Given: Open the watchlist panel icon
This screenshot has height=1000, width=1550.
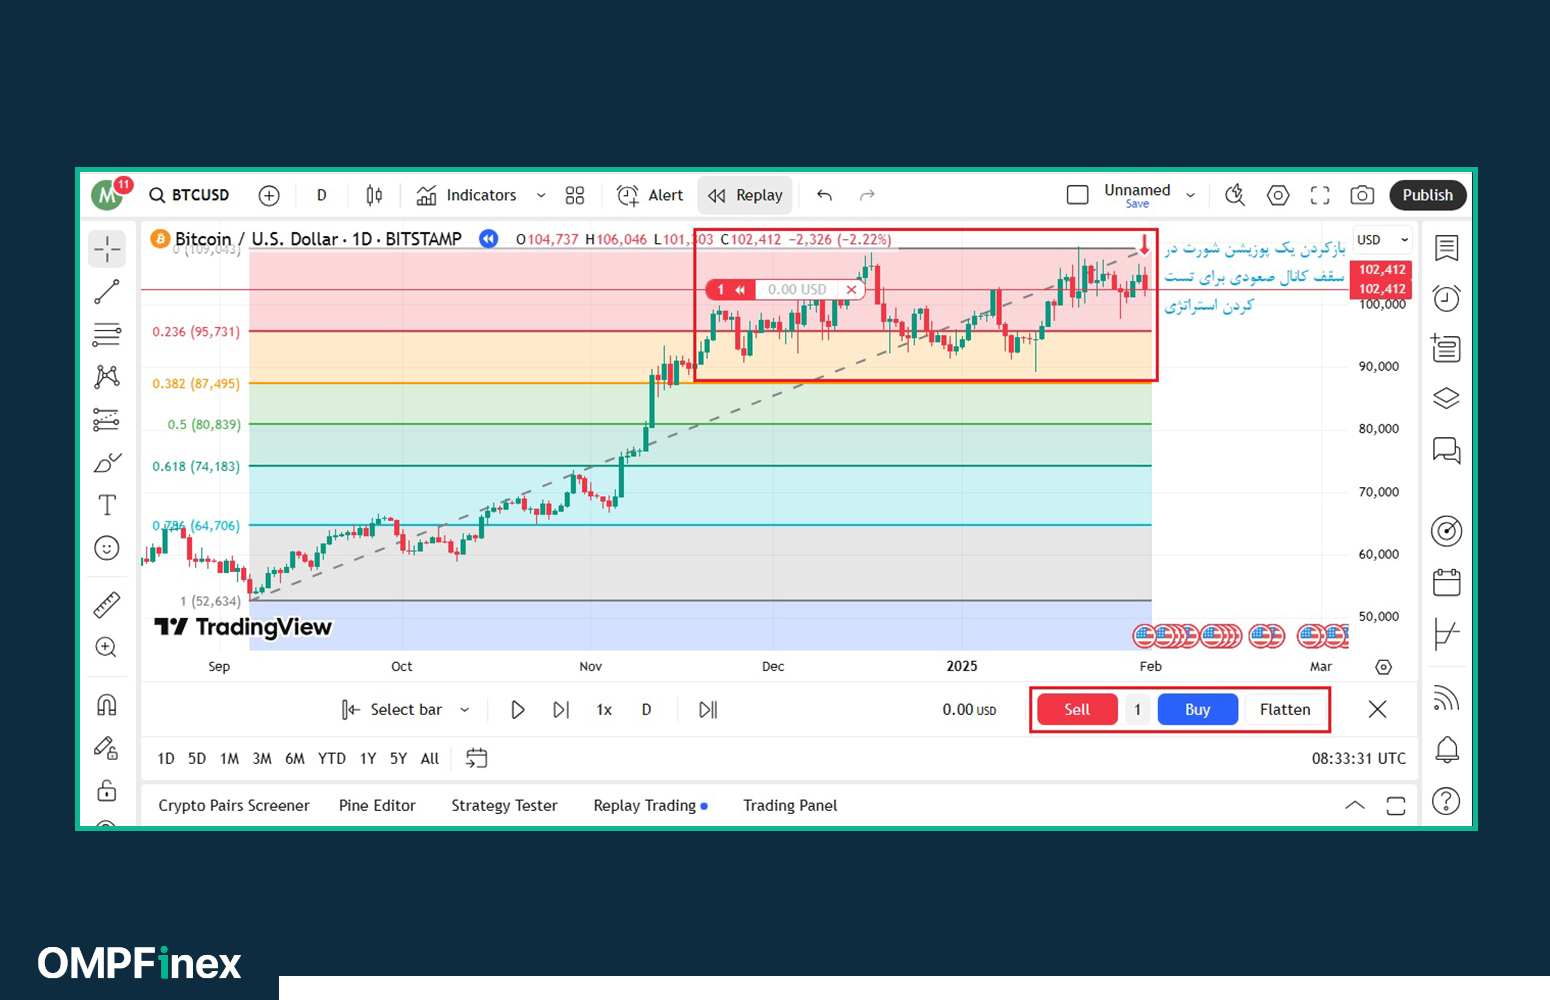Looking at the screenshot, I should (x=1446, y=248).
